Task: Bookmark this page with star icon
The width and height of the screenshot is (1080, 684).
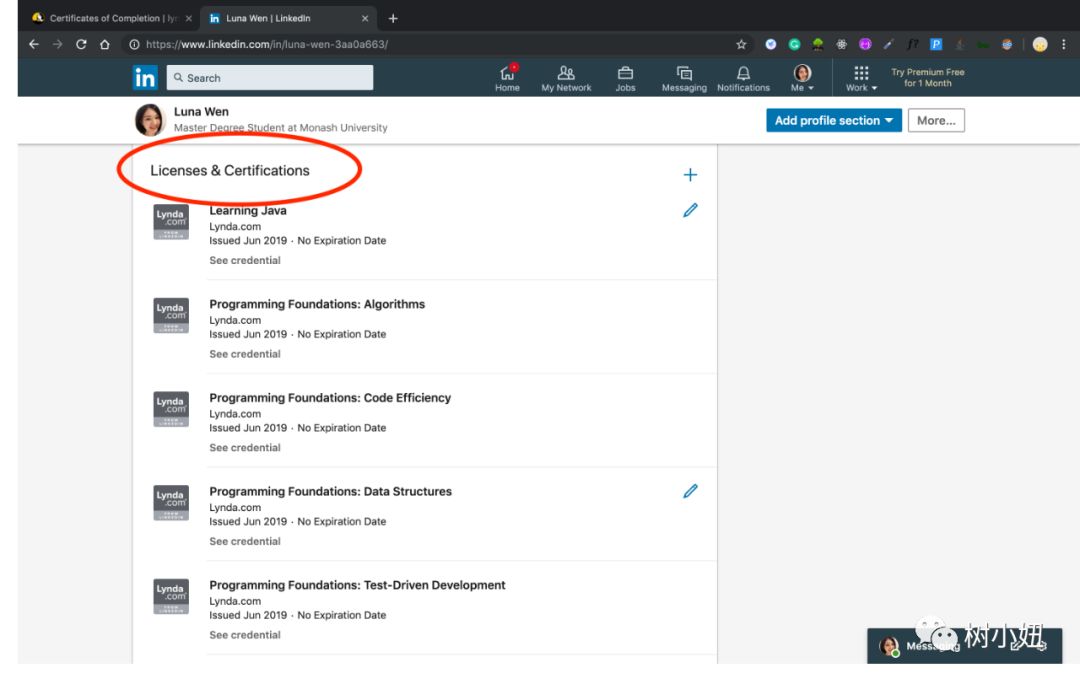Action: pyautogui.click(x=741, y=44)
